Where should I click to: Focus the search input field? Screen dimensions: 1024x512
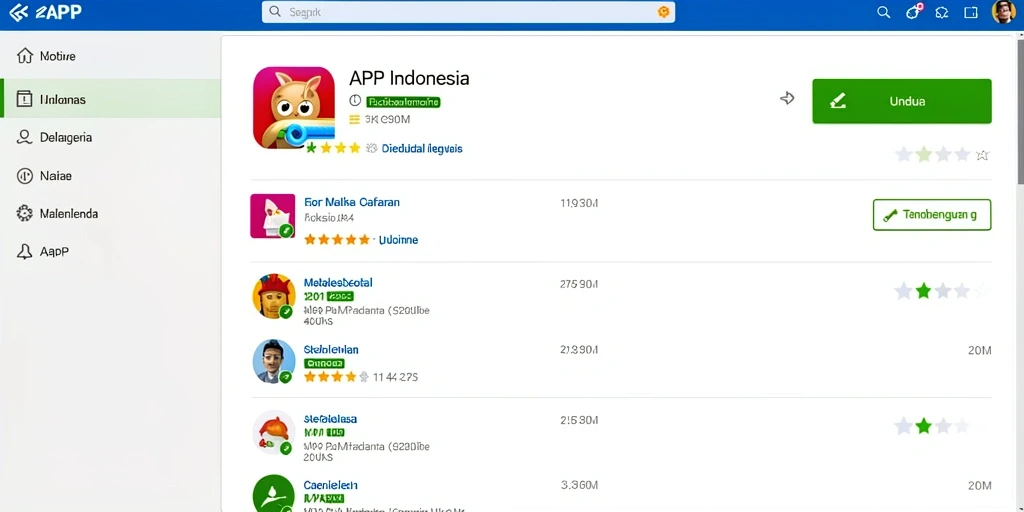click(468, 12)
